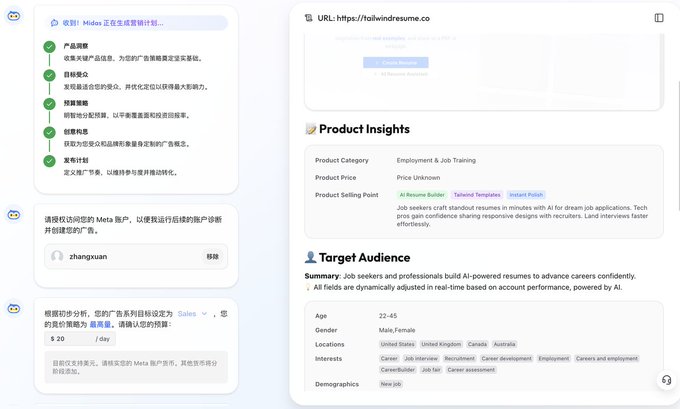
Task: Click the URL link icon beside tailwindresume.co
Action: (308, 18)
